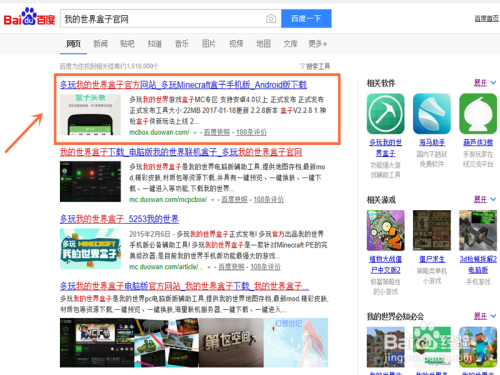Open 108条评价 for mc.duowan.com/mcpcbox/ result

click(269, 199)
